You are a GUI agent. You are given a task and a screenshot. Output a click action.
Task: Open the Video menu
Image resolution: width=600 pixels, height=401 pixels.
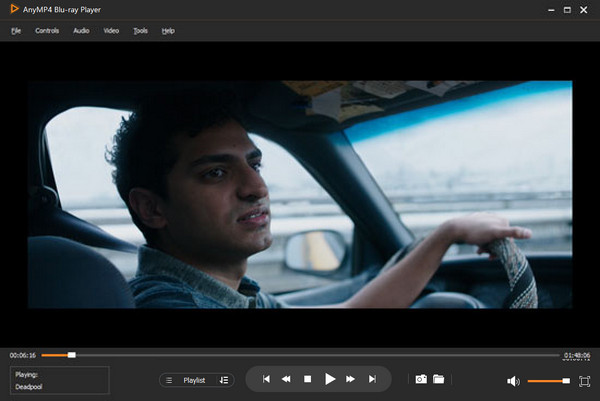(x=111, y=31)
